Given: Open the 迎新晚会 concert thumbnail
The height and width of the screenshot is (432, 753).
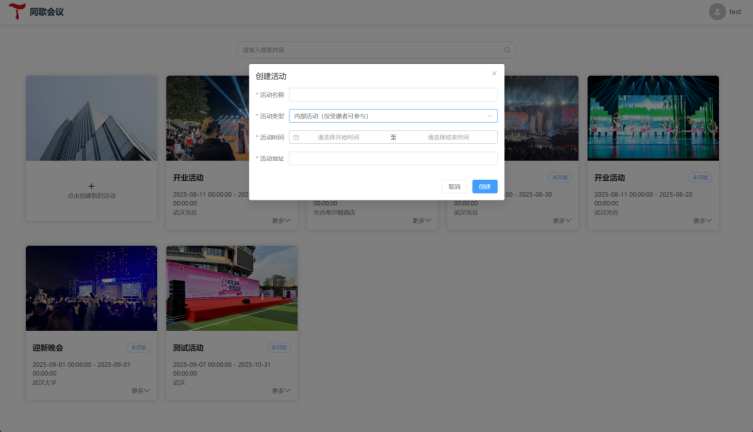Looking at the screenshot, I should click(91, 288).
